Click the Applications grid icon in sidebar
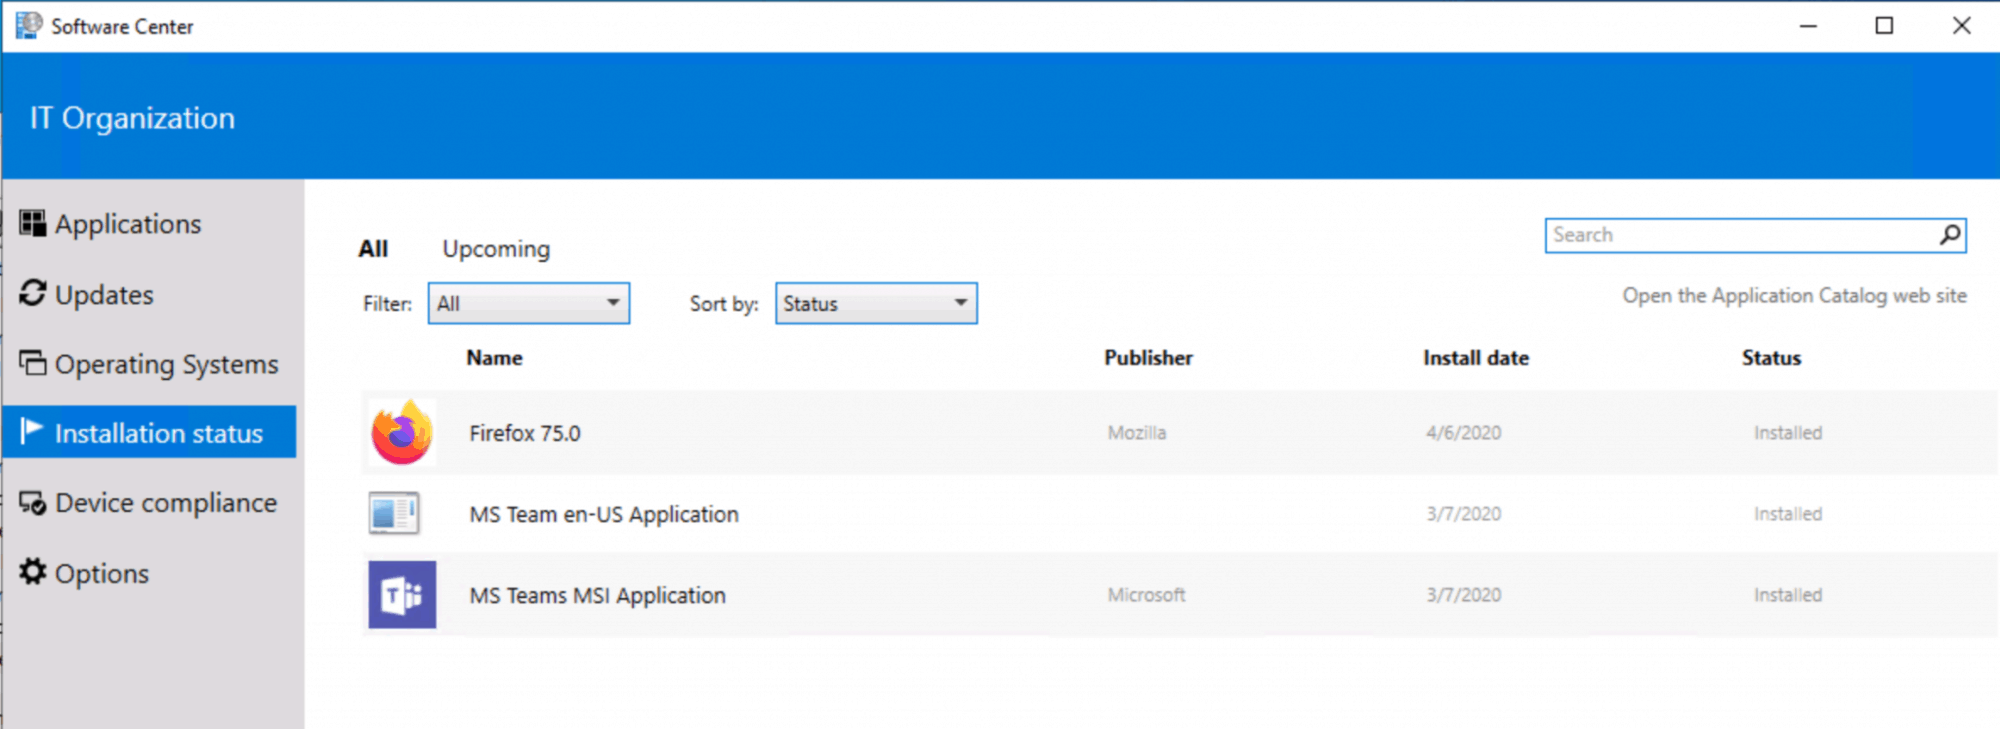The width and height of the screenshot is (2000, 729). [33, 223]
